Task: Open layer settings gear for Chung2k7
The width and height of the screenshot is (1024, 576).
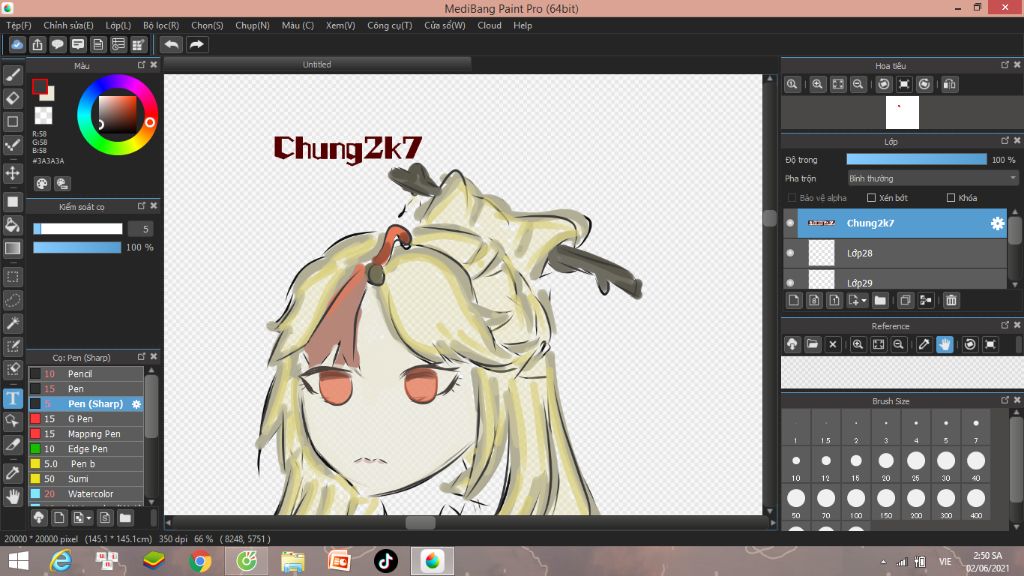Action: tap(997, 223)
